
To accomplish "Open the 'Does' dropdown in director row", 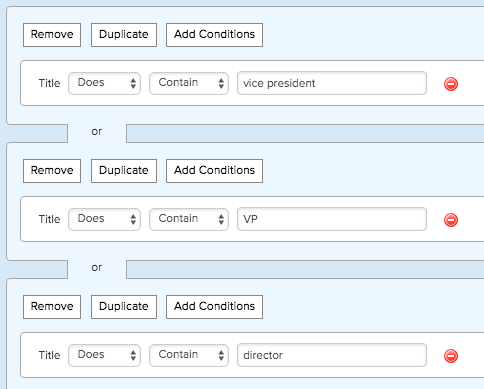I will point(104,355).
